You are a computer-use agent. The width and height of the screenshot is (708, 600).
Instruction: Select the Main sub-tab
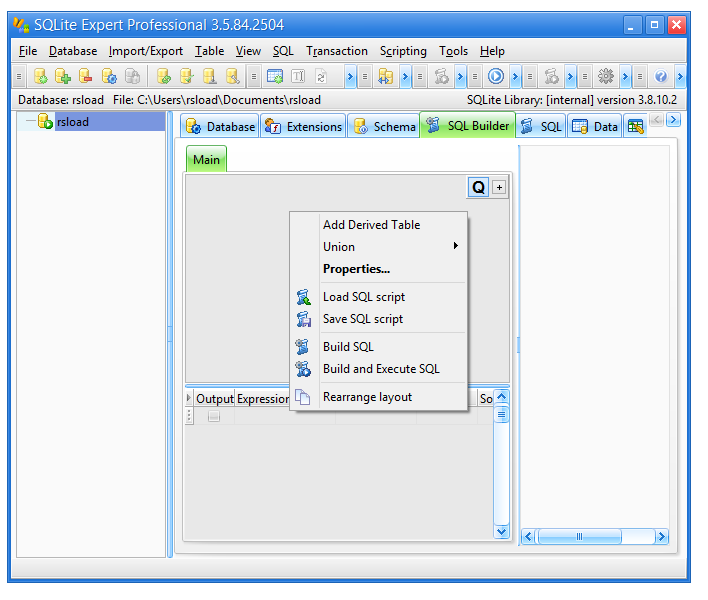[x=206, y=159]
